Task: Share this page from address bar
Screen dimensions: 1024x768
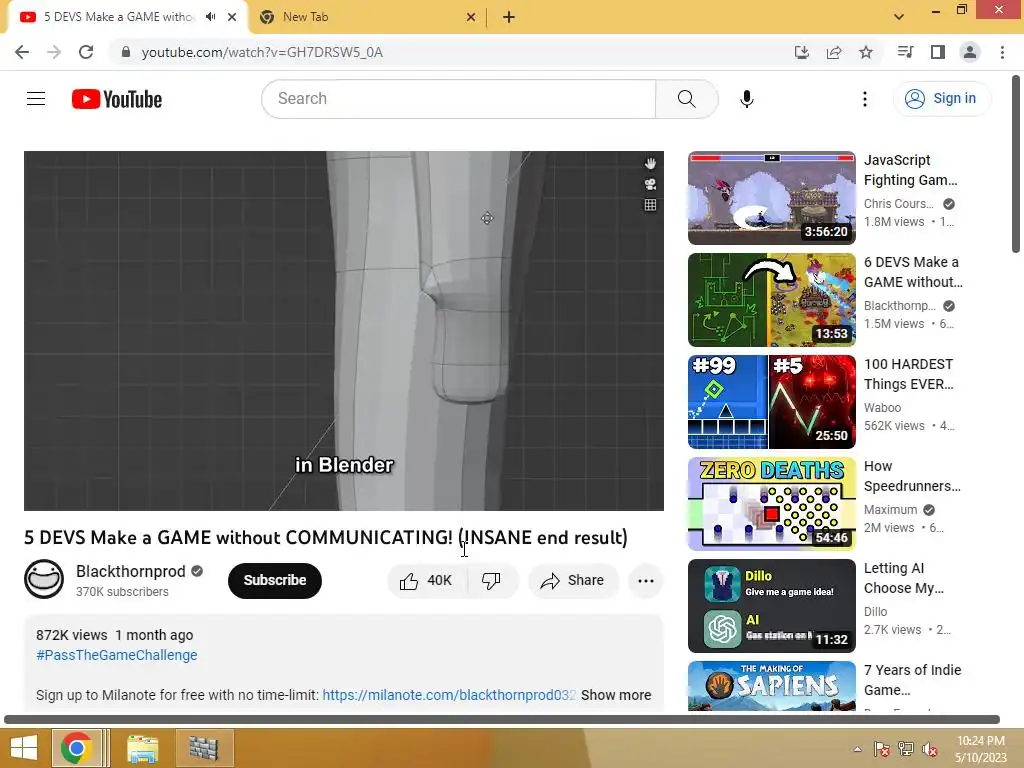Action: [x=834, y=52]
